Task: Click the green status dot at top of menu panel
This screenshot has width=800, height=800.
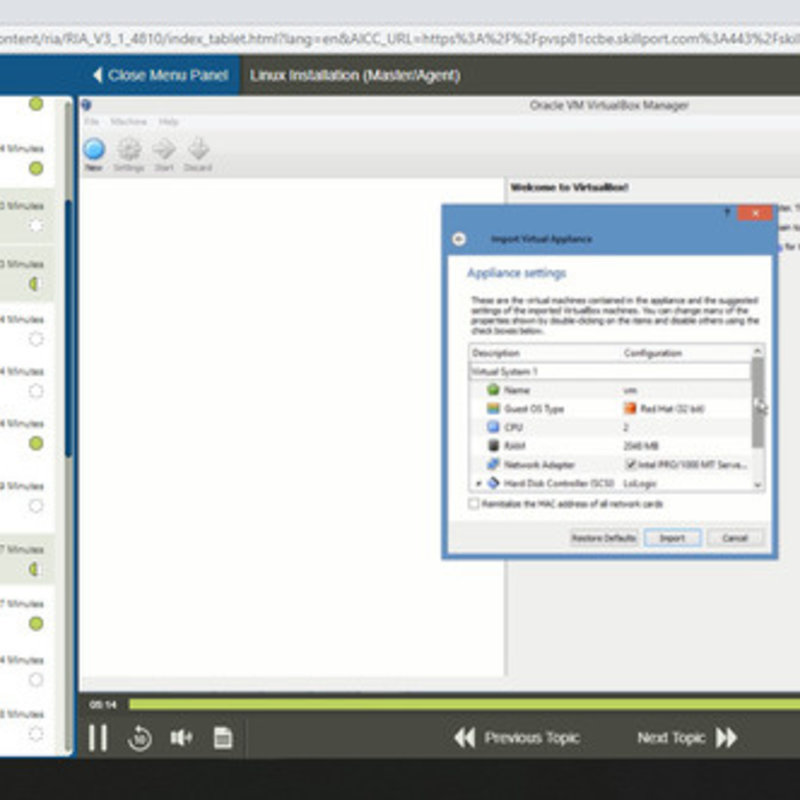Action: 36,104
